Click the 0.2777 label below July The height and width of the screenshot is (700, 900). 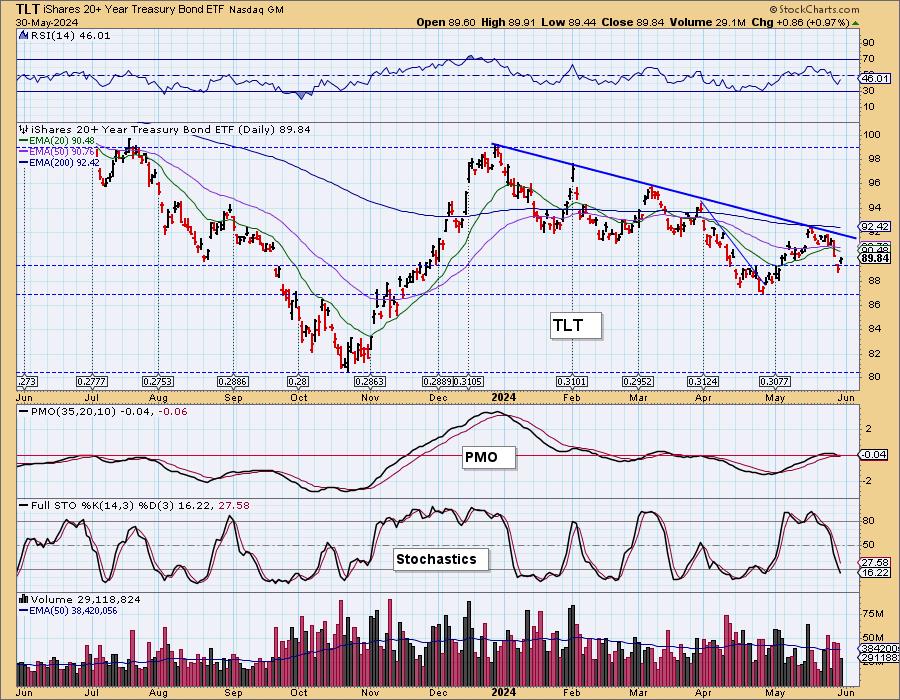coord(92,382)
